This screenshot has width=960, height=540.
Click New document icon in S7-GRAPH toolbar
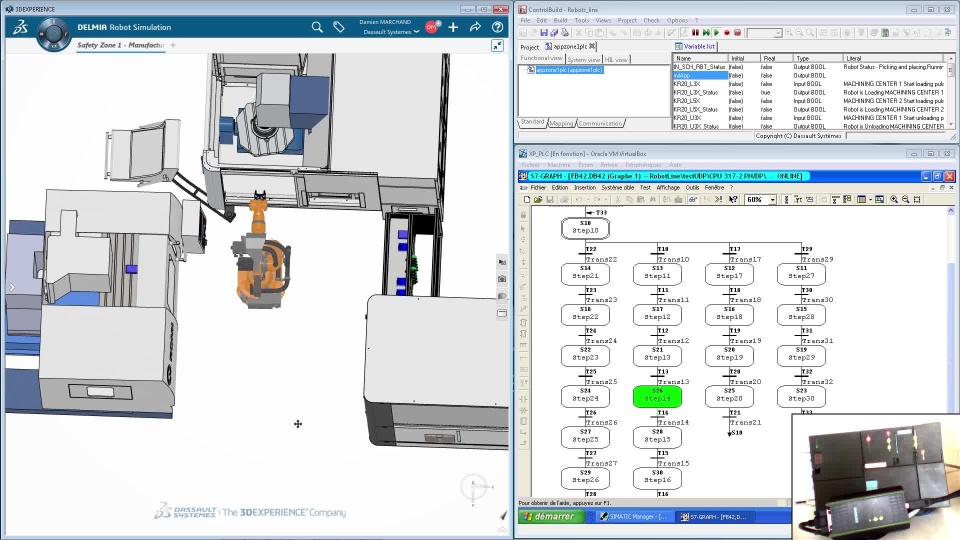pyautogui.click(x=527, y=200)
